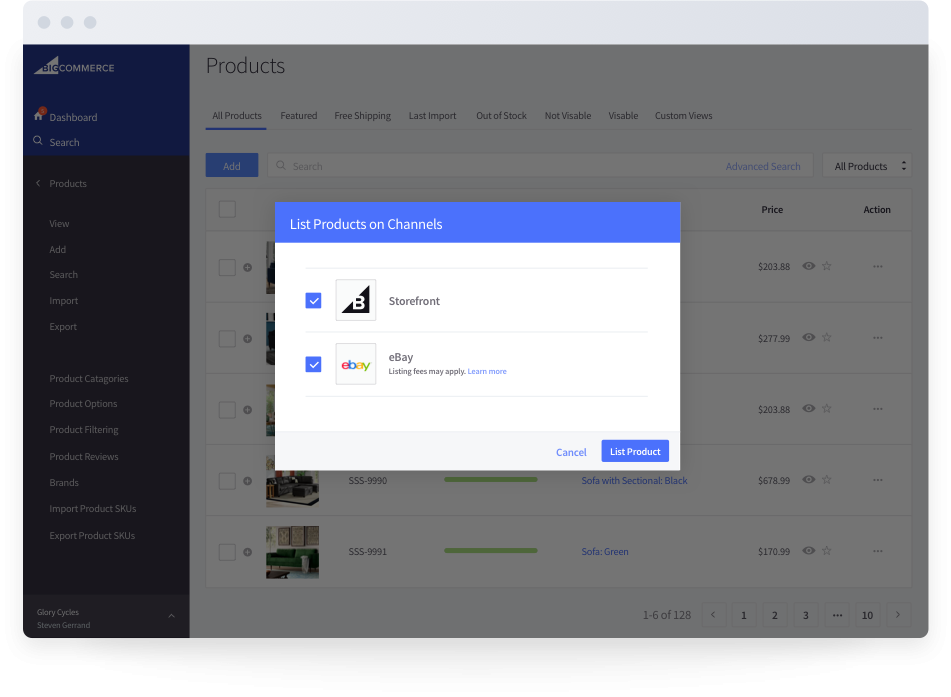Expand the Glory Cycles account menu
The image size is (951, 697).
click(x=173, y=616)
